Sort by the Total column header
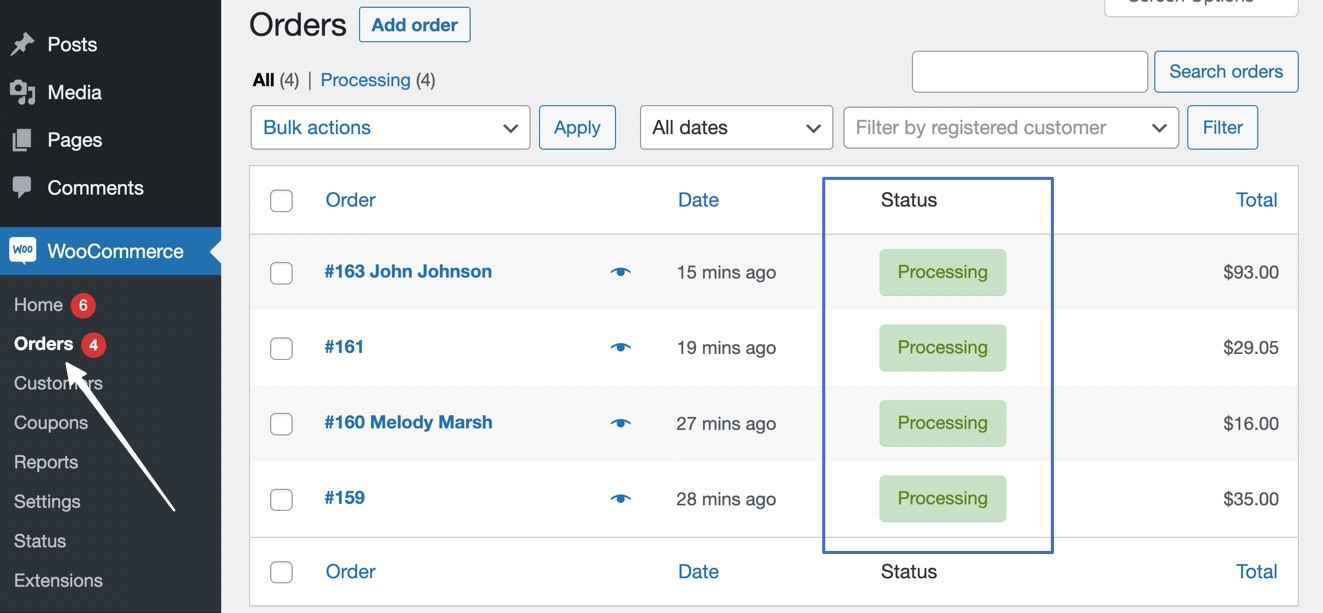 point(1256,200)
